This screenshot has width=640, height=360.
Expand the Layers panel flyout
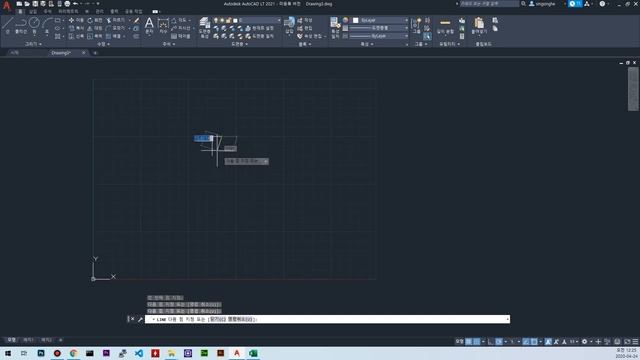tap(240, 44)
